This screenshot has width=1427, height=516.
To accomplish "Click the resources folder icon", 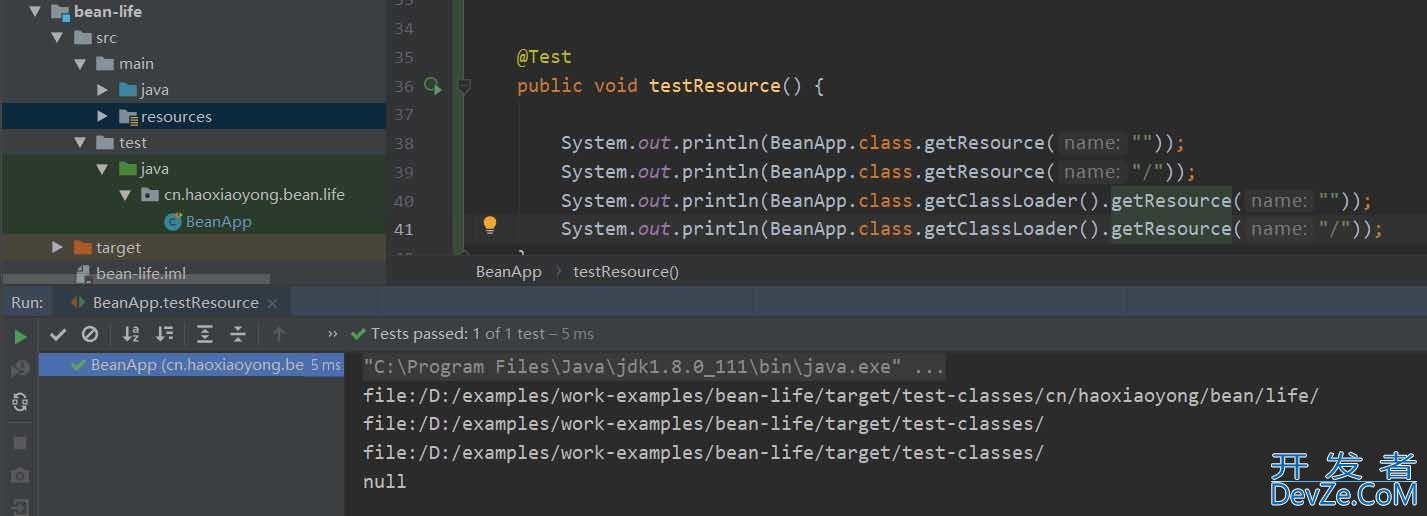I will [128, 116].
